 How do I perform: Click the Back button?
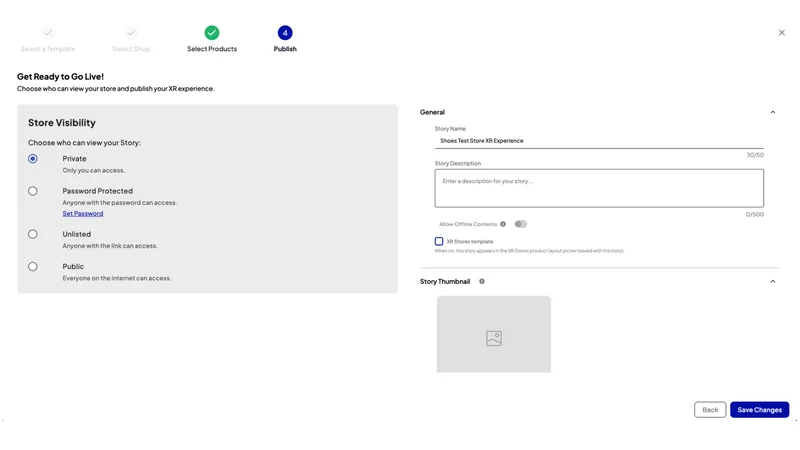[x=710, y=410]
